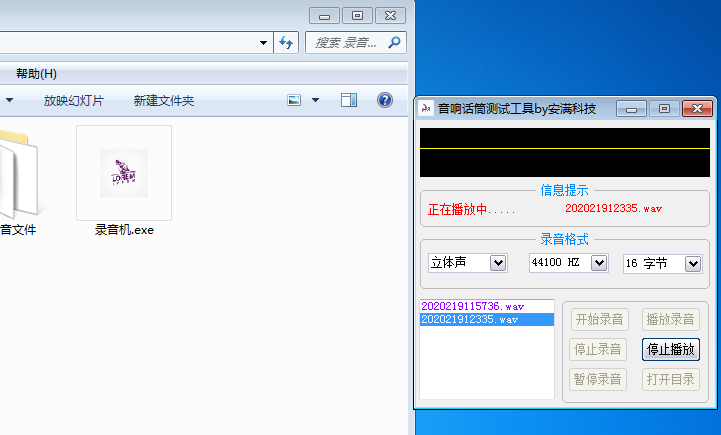Click the 音响话筒测试工具 title bar app icon

point(427,108)
